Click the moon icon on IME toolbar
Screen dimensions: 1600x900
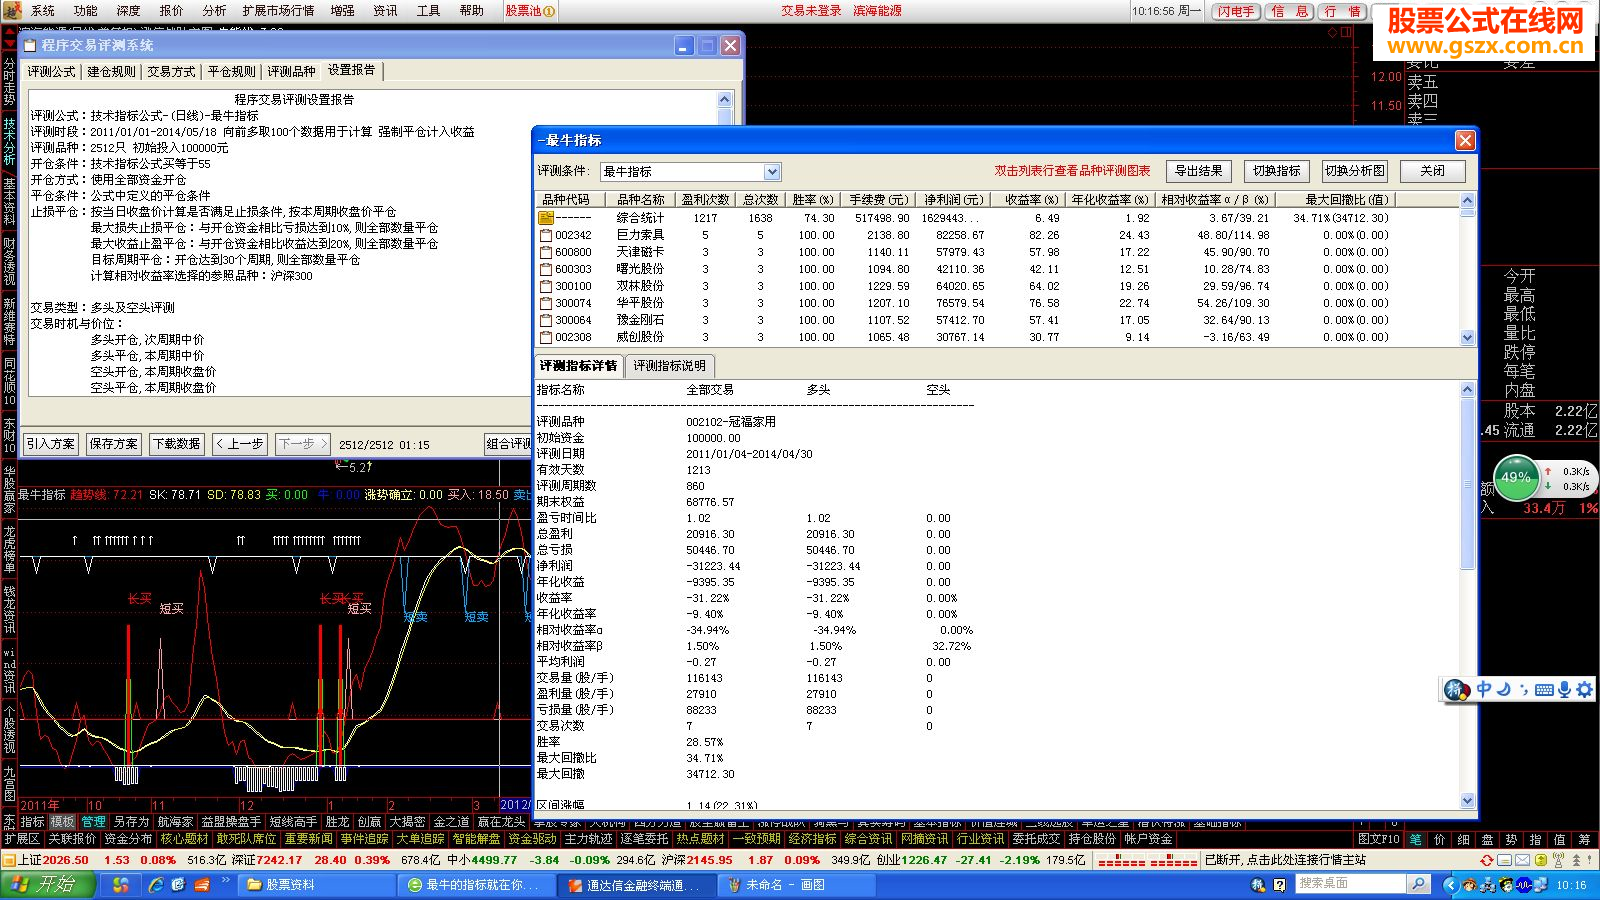click(x=1503, y=689)
